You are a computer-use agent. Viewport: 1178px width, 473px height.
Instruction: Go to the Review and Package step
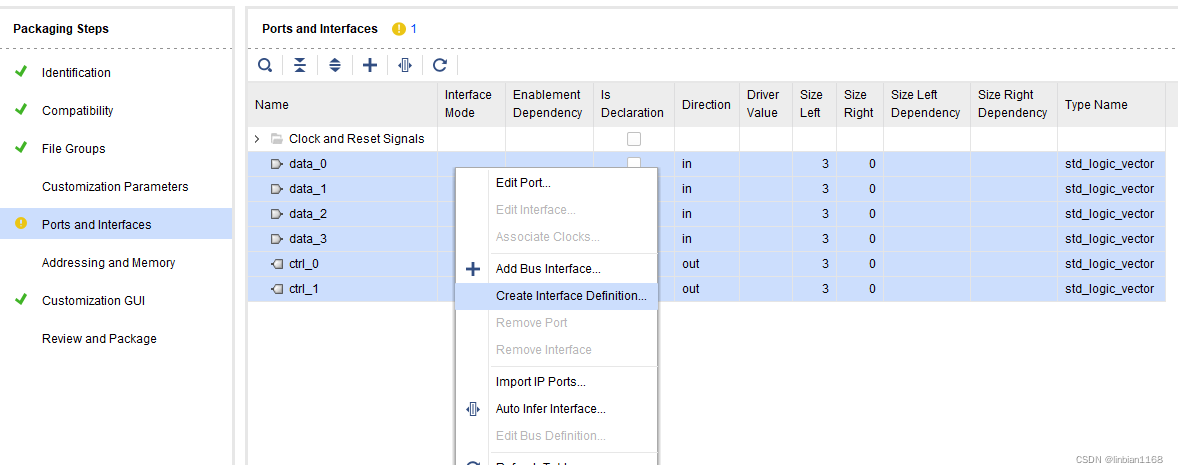tap(99, 339)
